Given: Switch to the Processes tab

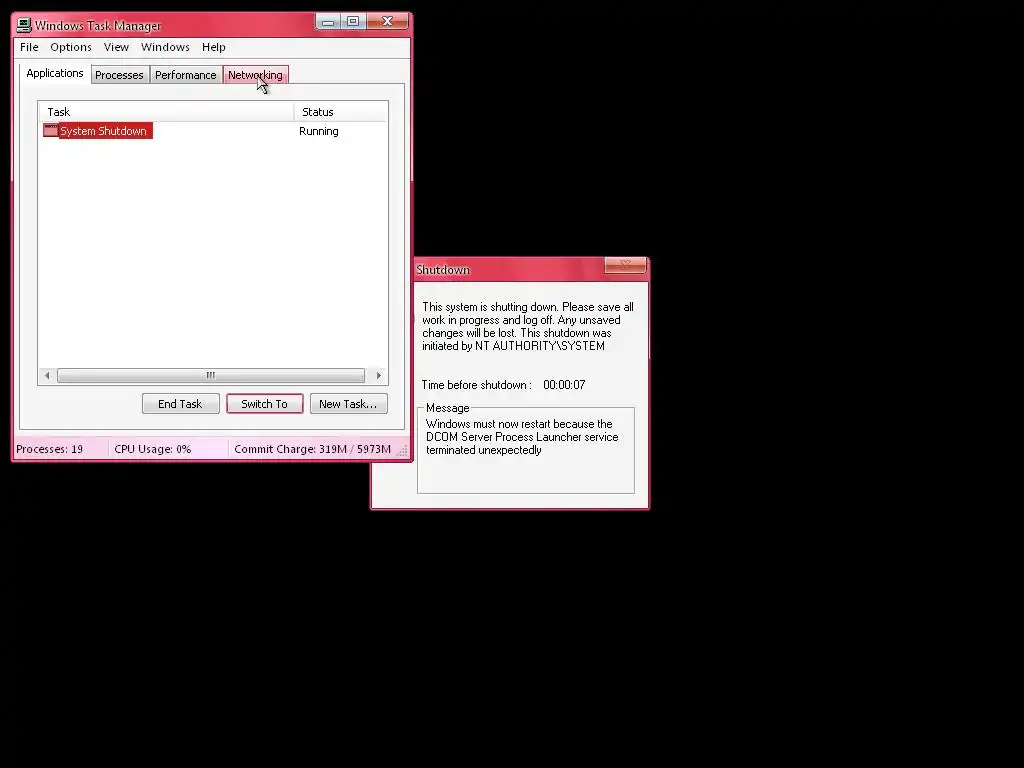Looking at the screenshot, I should tap(120, 75).
